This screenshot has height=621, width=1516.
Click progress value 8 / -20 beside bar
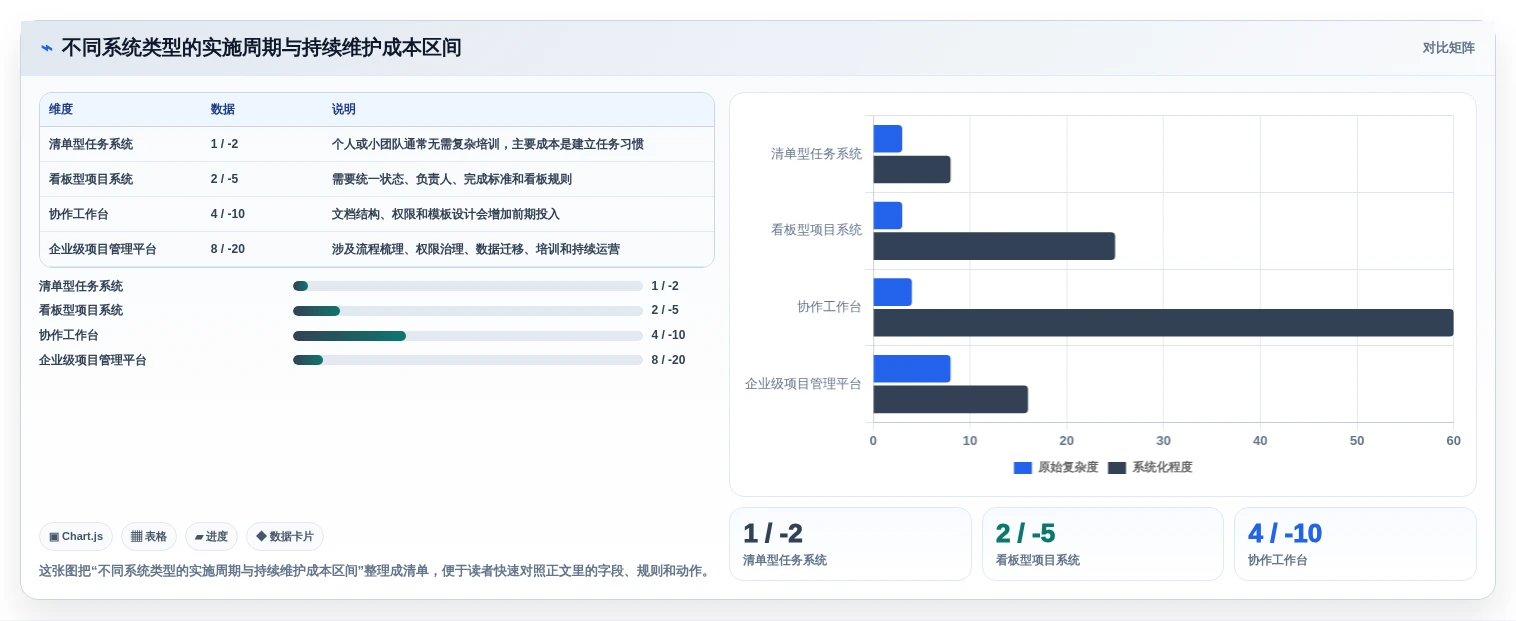click(668, 360)
